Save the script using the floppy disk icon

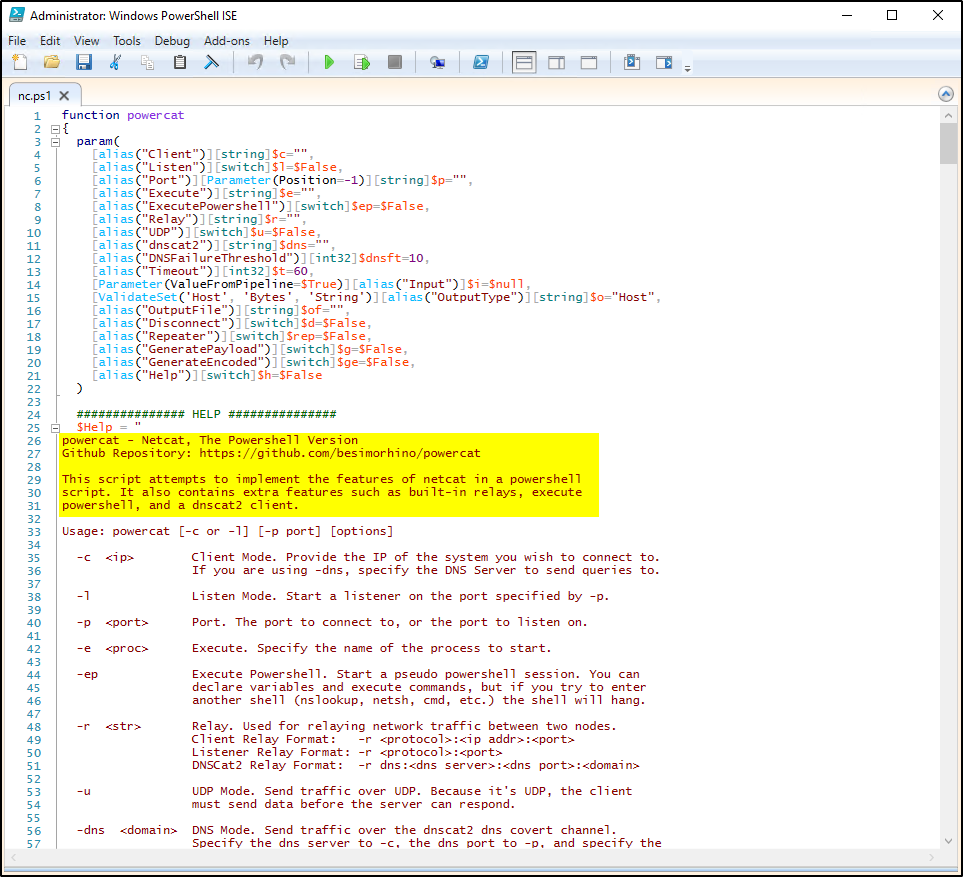pyautogui.click(x=84, y=62)
